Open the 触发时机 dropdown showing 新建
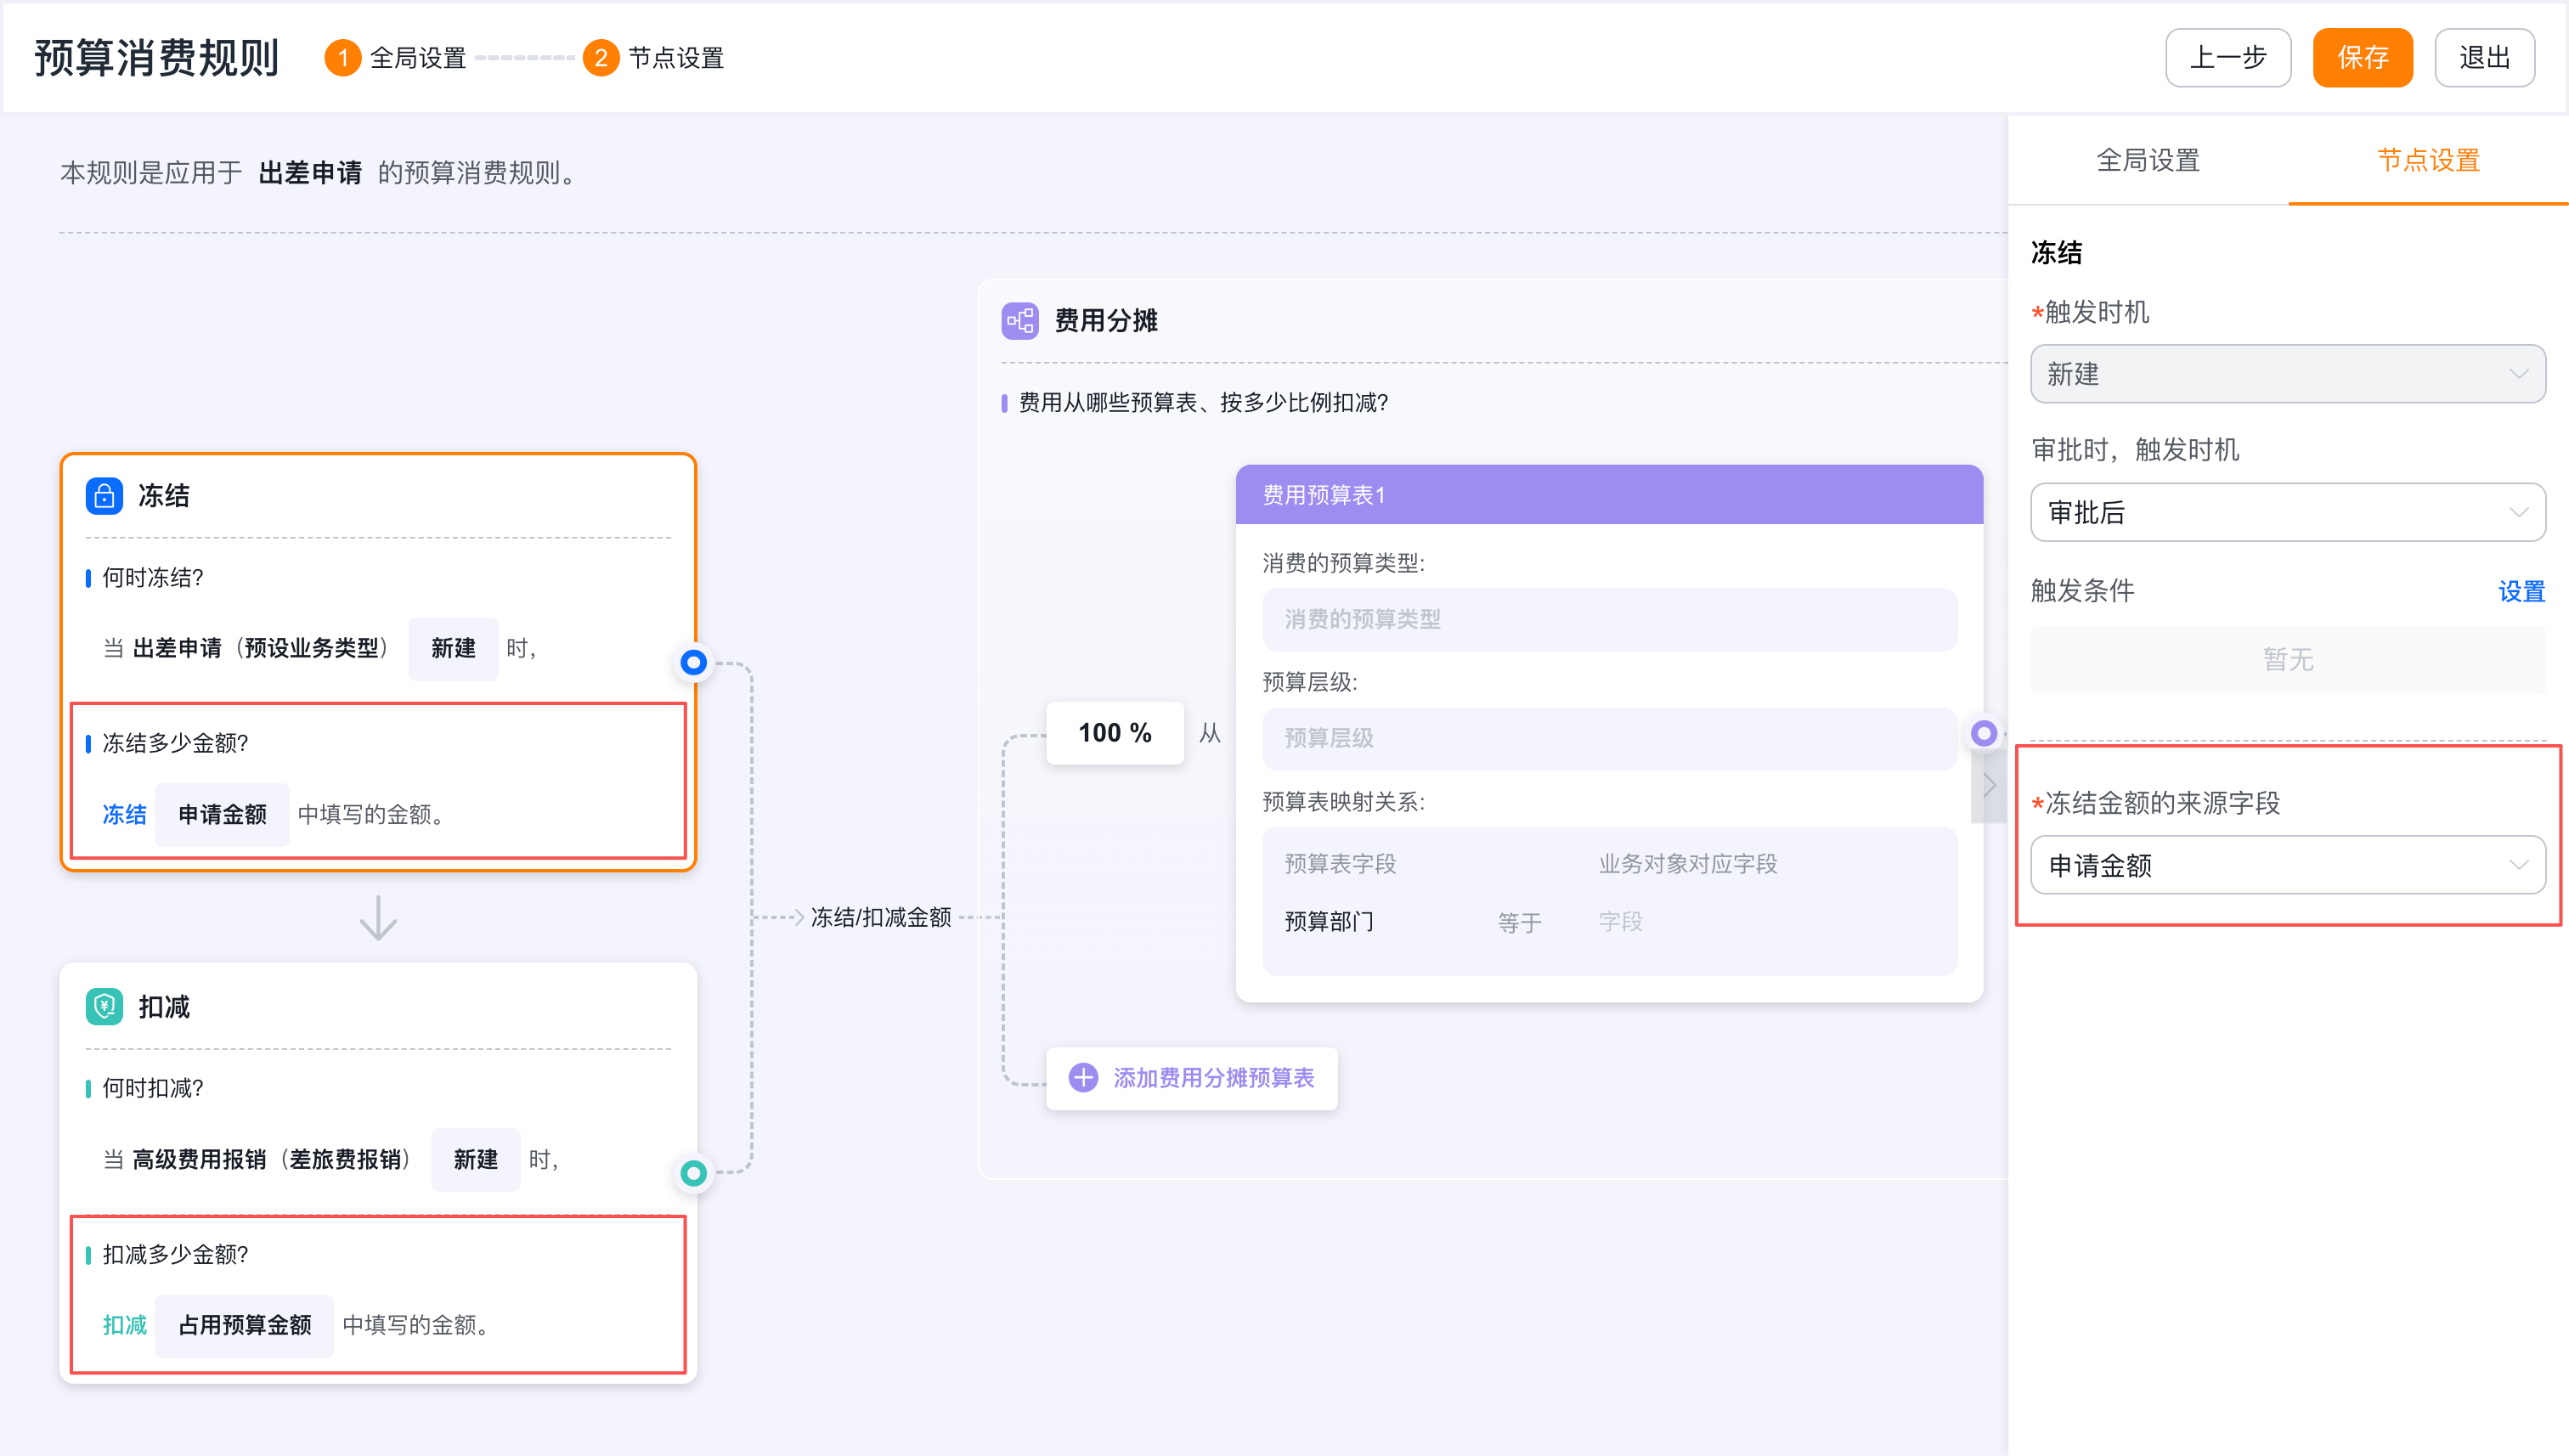 2287,374
